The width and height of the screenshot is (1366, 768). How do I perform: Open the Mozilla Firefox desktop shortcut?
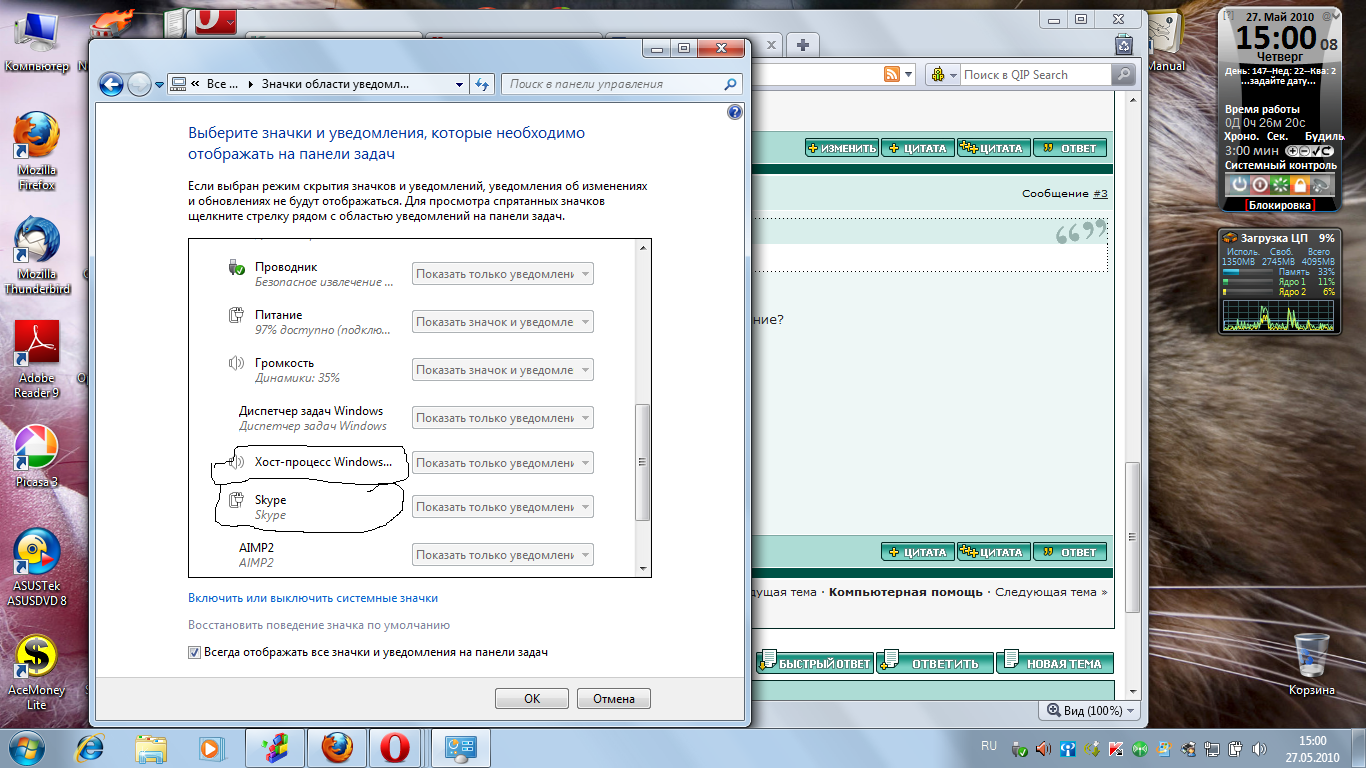37,151
